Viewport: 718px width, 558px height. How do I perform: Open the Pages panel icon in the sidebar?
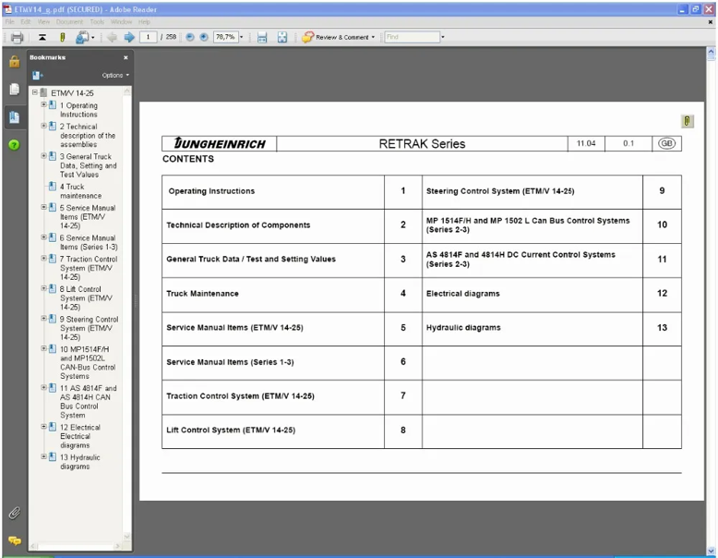[x=14, y=89]
